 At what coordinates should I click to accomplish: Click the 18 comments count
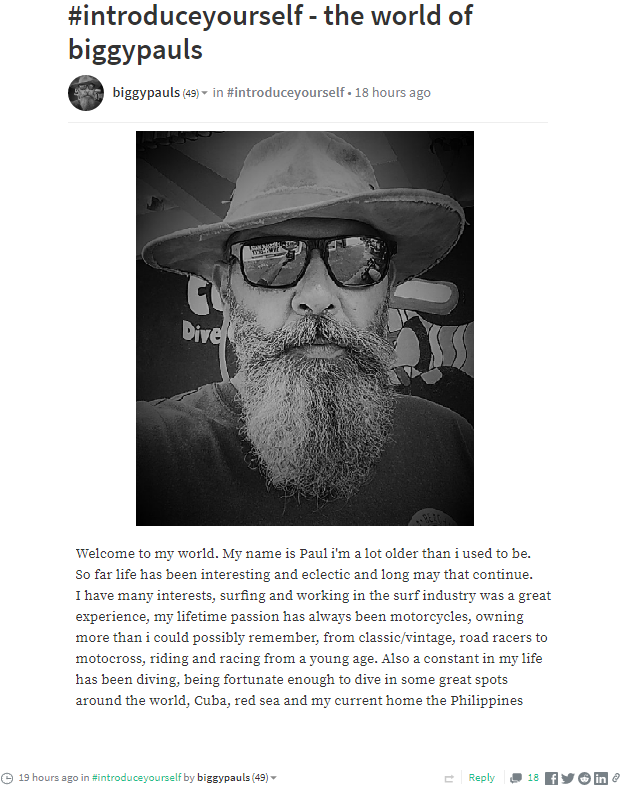click(534, 778)
